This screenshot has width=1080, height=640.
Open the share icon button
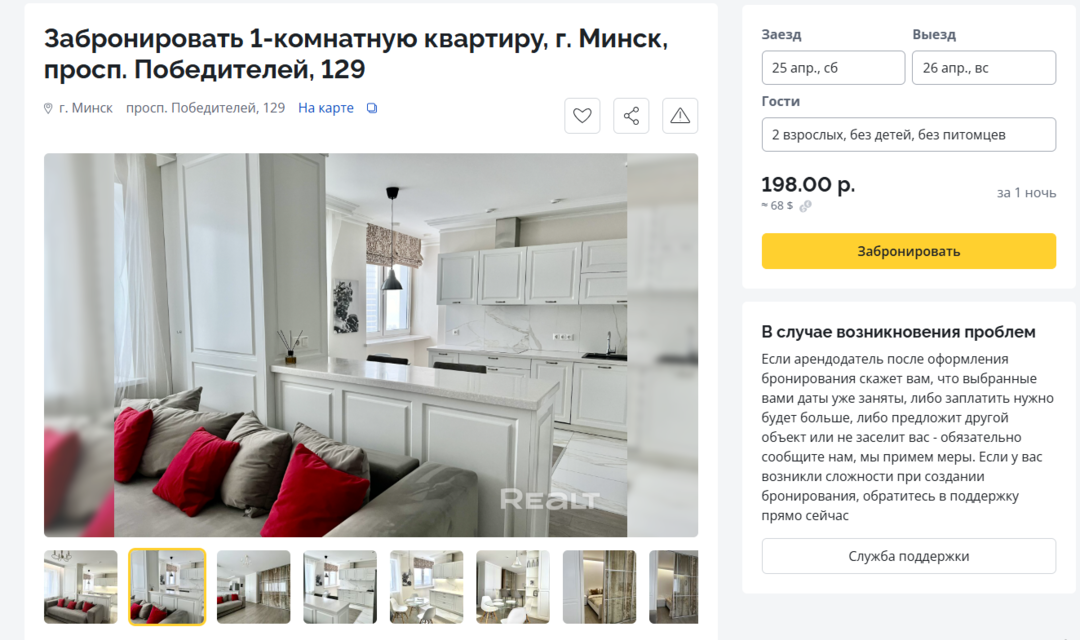(631, 116)
